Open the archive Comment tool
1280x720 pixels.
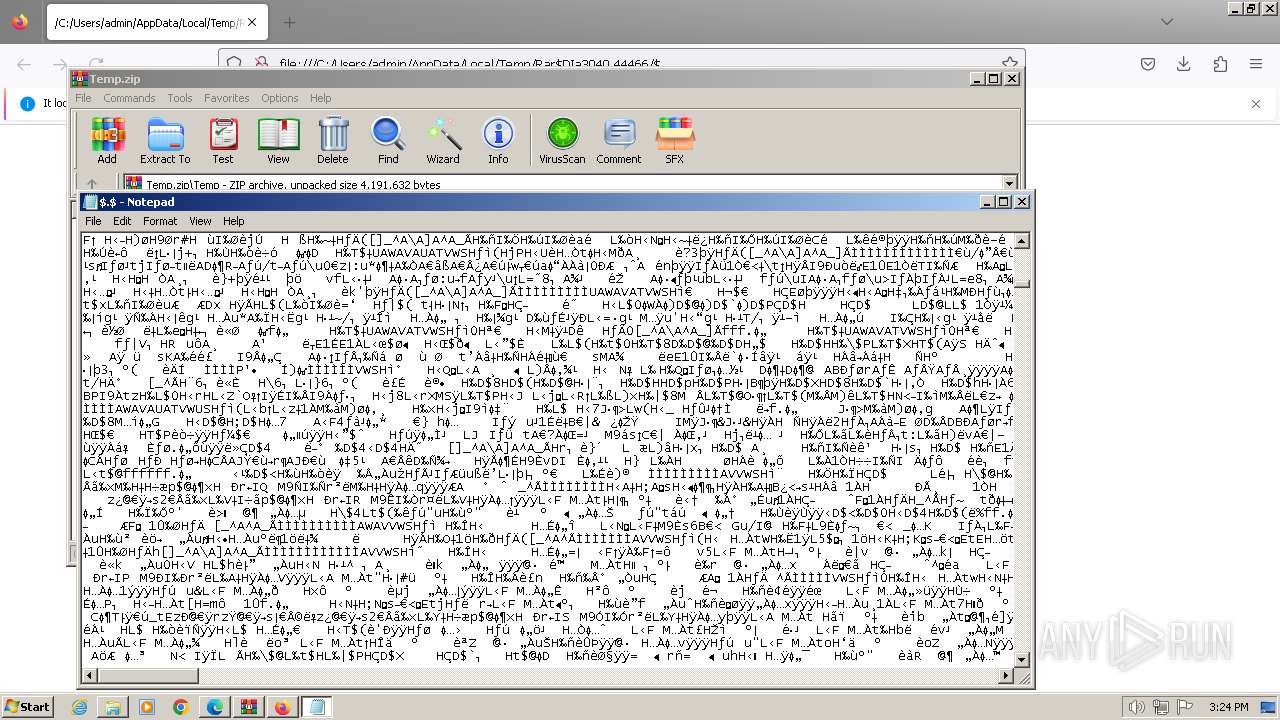(619, 140)
